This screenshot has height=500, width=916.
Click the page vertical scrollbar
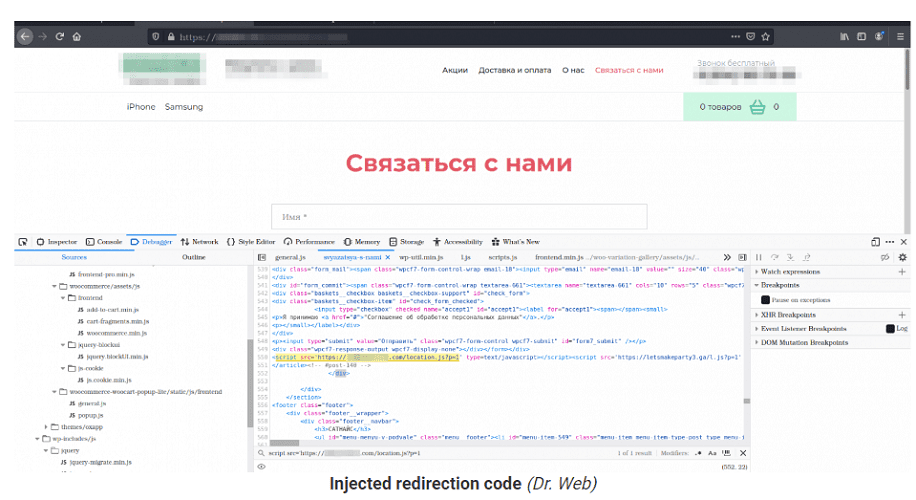coord(907,69)
